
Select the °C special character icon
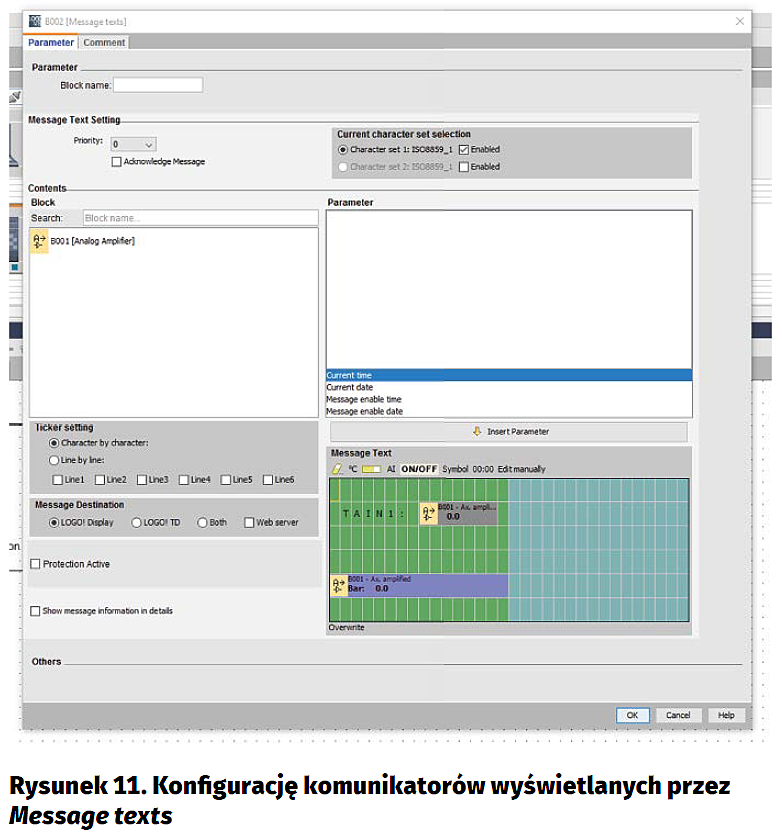(352, 469)
